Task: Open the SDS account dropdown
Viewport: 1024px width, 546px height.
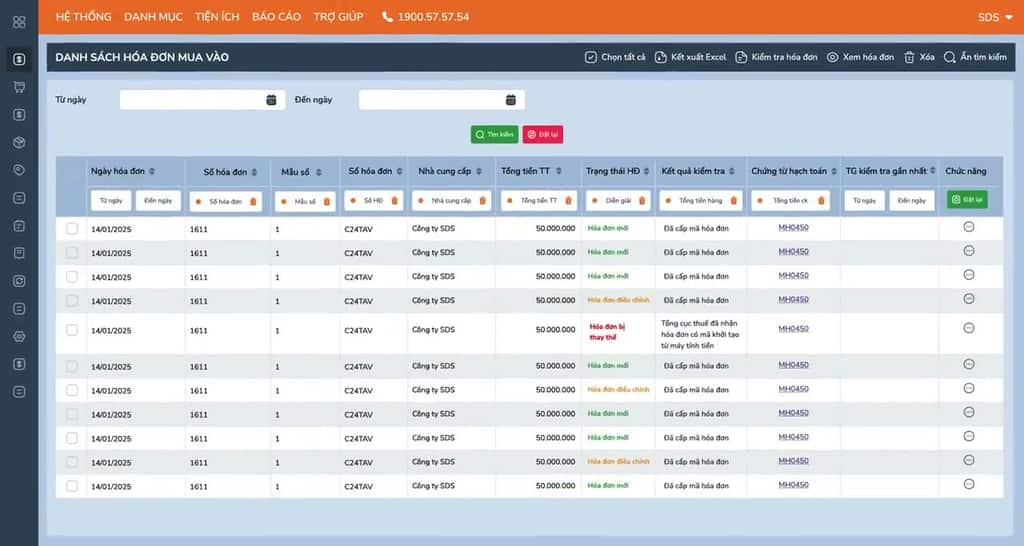Action: pyautogui.click(x=995, y=18)
